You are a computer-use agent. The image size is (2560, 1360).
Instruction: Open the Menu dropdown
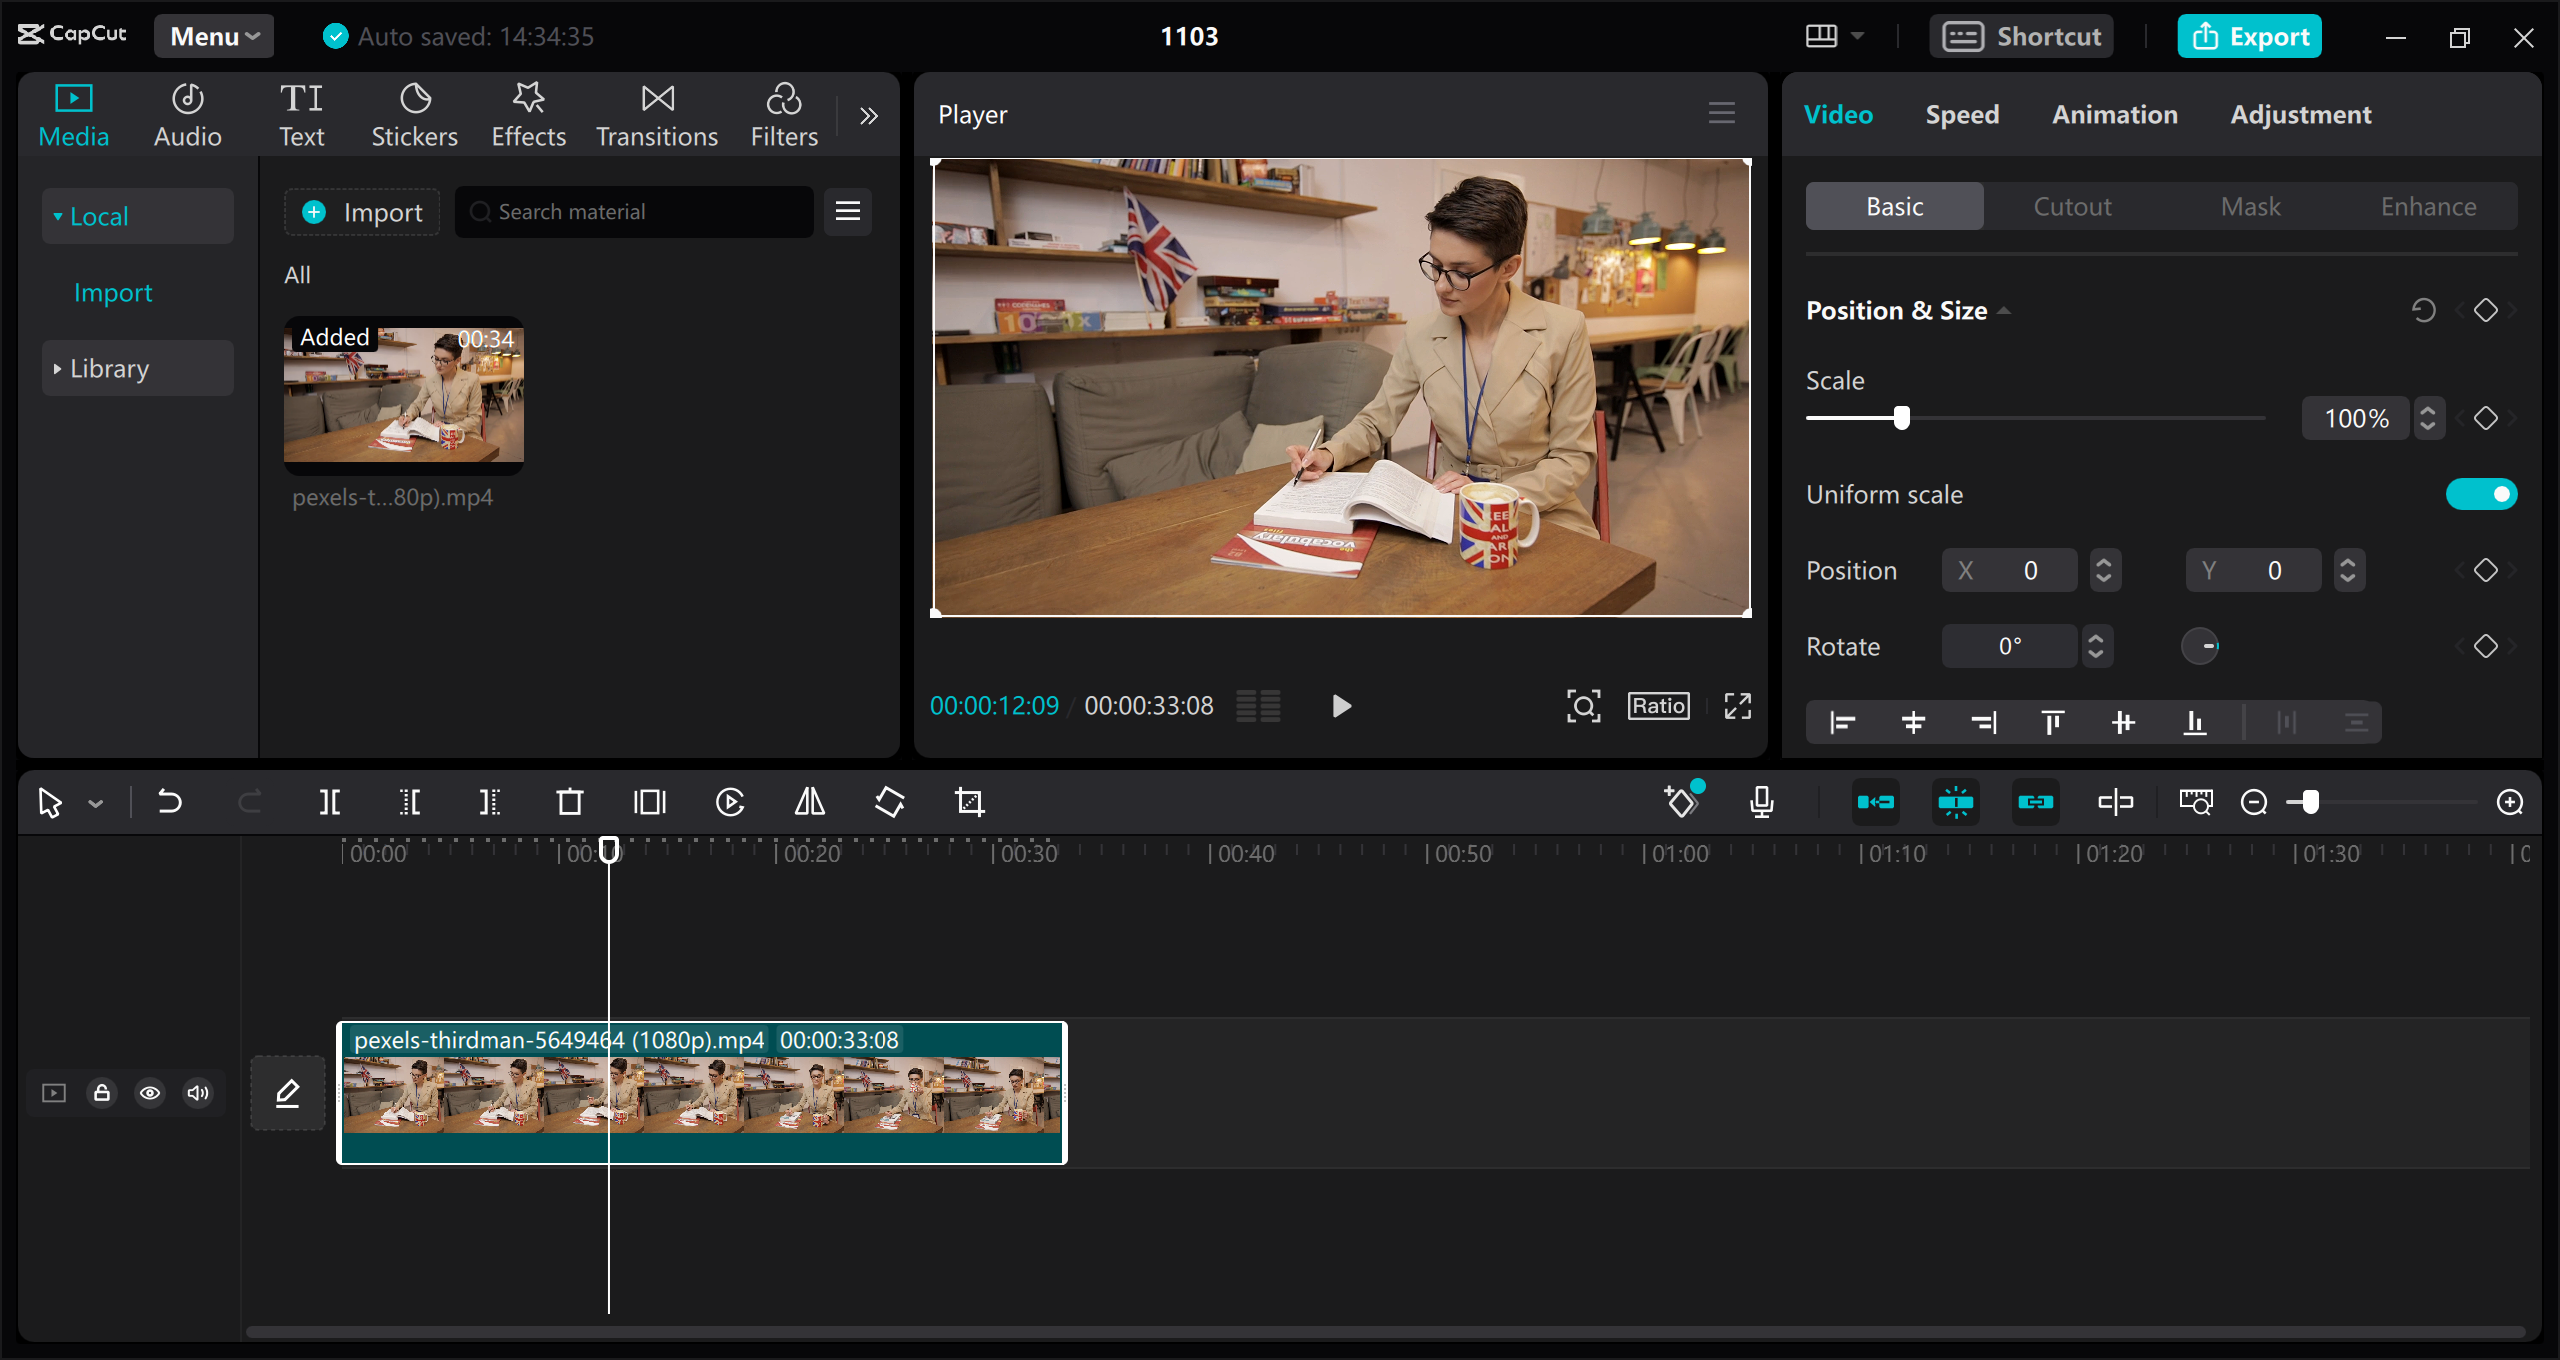coord(213,36)
